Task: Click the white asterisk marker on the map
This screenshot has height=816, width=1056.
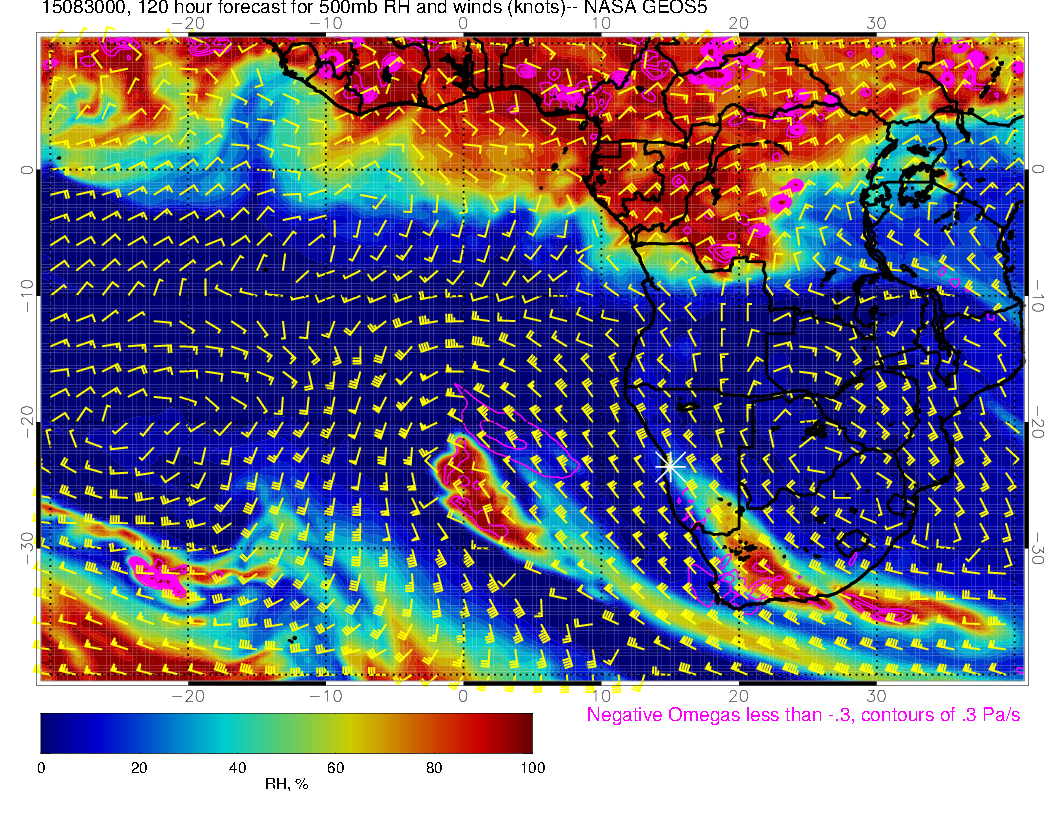Action: pyautogui.click(x=670, y=466)
